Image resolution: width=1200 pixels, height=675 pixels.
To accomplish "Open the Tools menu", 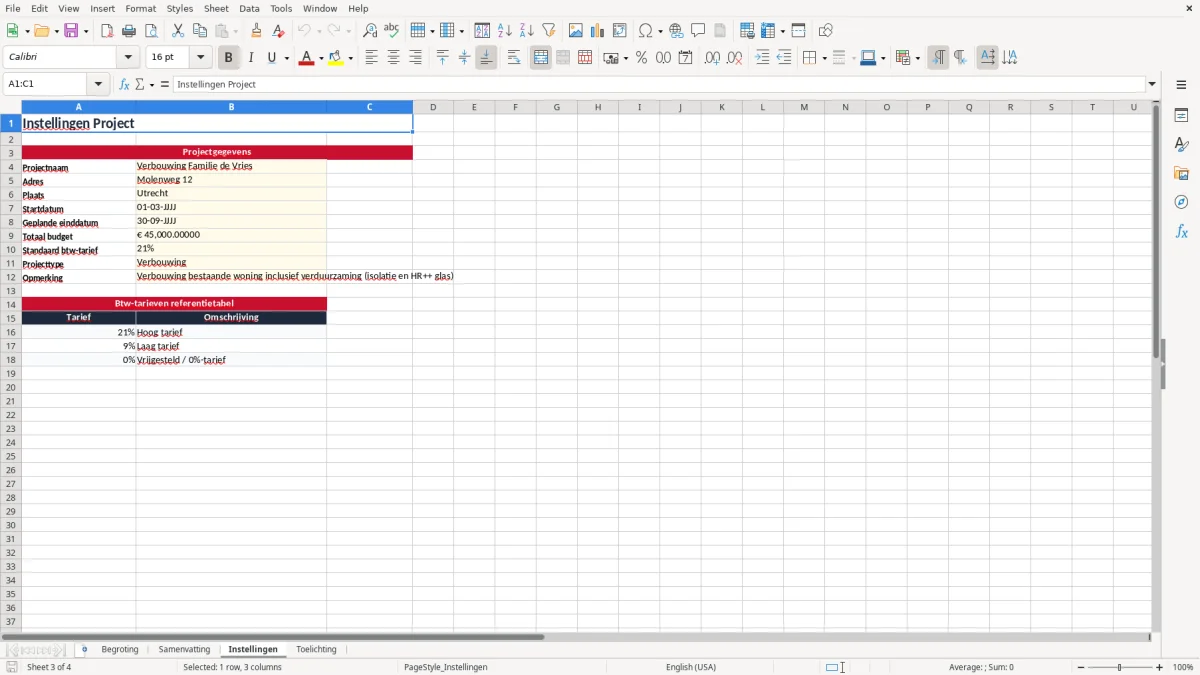I will point(281,8).
